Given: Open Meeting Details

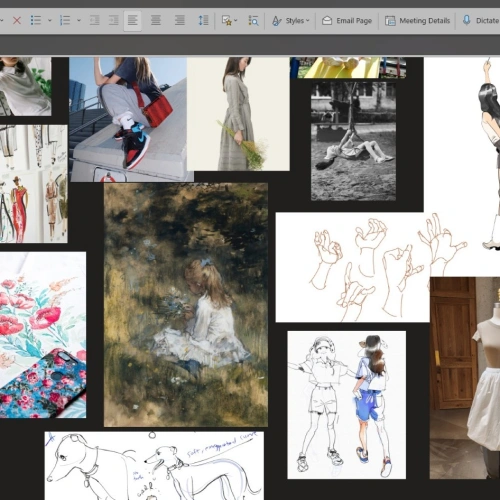Looking at the screenshot, I should point(418,21).
